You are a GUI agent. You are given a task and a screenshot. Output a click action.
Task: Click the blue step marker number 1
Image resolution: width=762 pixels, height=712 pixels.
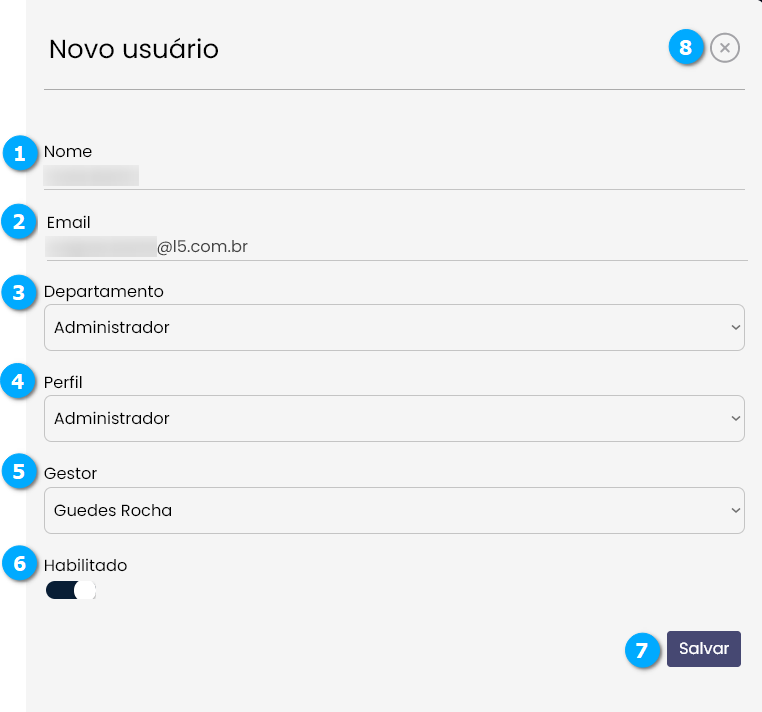coord(19,154)
